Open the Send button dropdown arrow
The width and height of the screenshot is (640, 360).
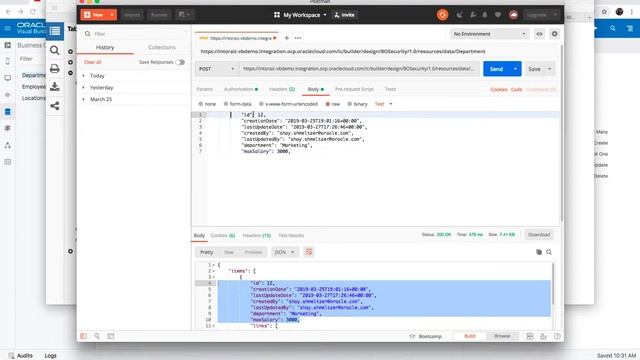tap(516, 69)
